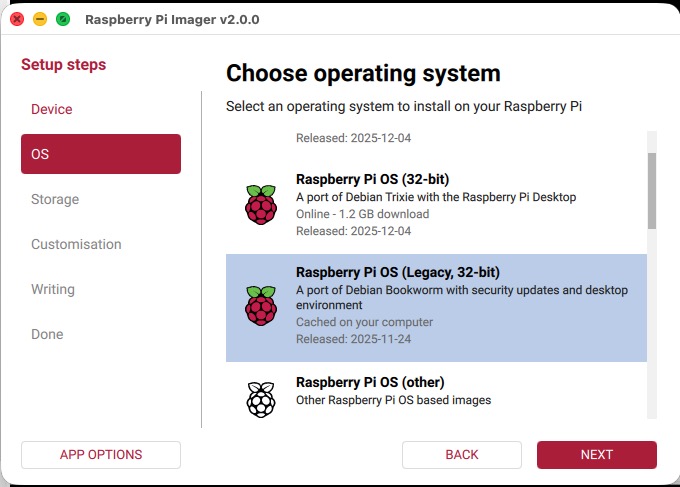Click the outlined raspberry icon for Raspberry Pi OS (other)
The height and width of the screenshot is (487, 680).
260,397
